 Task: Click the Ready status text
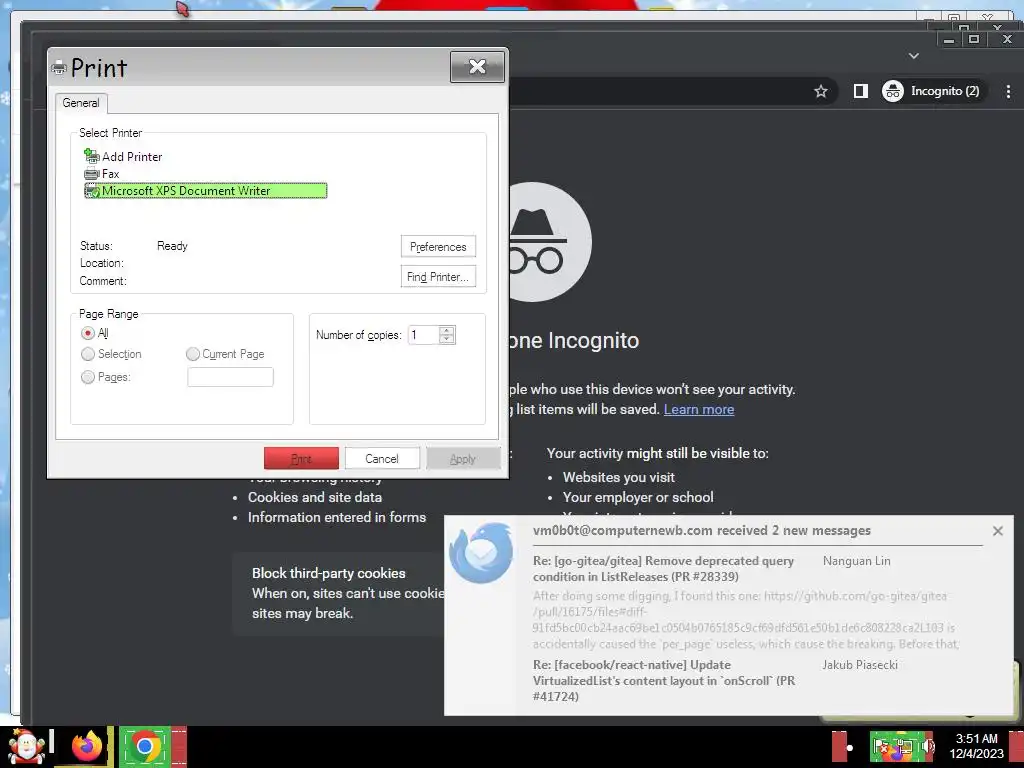(172, 246)
